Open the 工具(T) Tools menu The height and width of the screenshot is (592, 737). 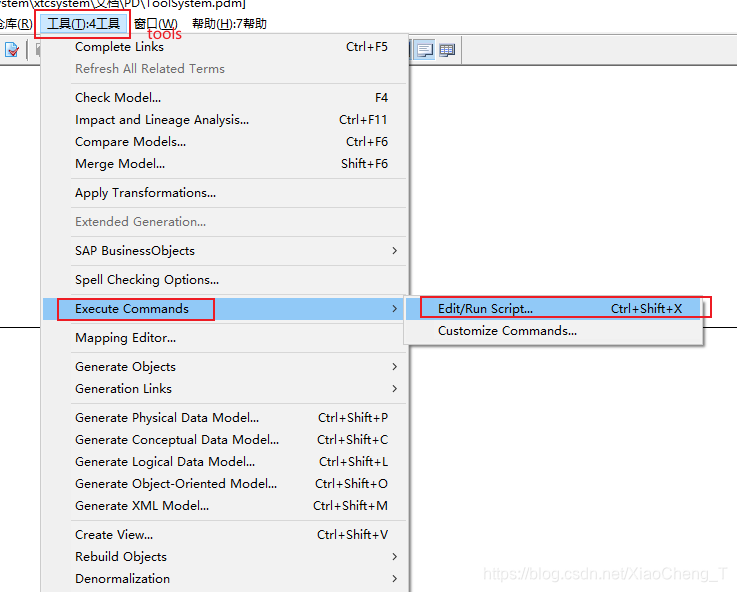(83, 23)
